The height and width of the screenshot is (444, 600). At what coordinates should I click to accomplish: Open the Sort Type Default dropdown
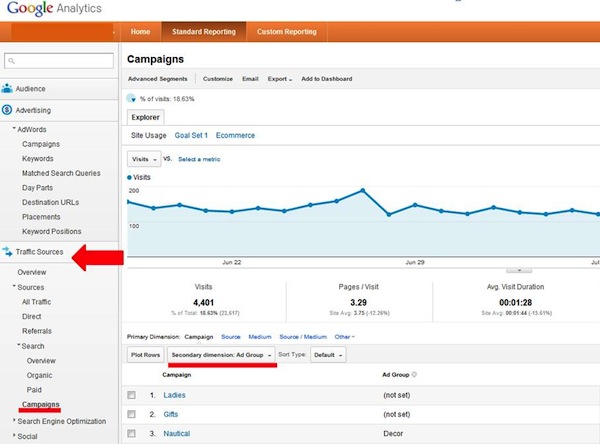click(x=328, y=355)
